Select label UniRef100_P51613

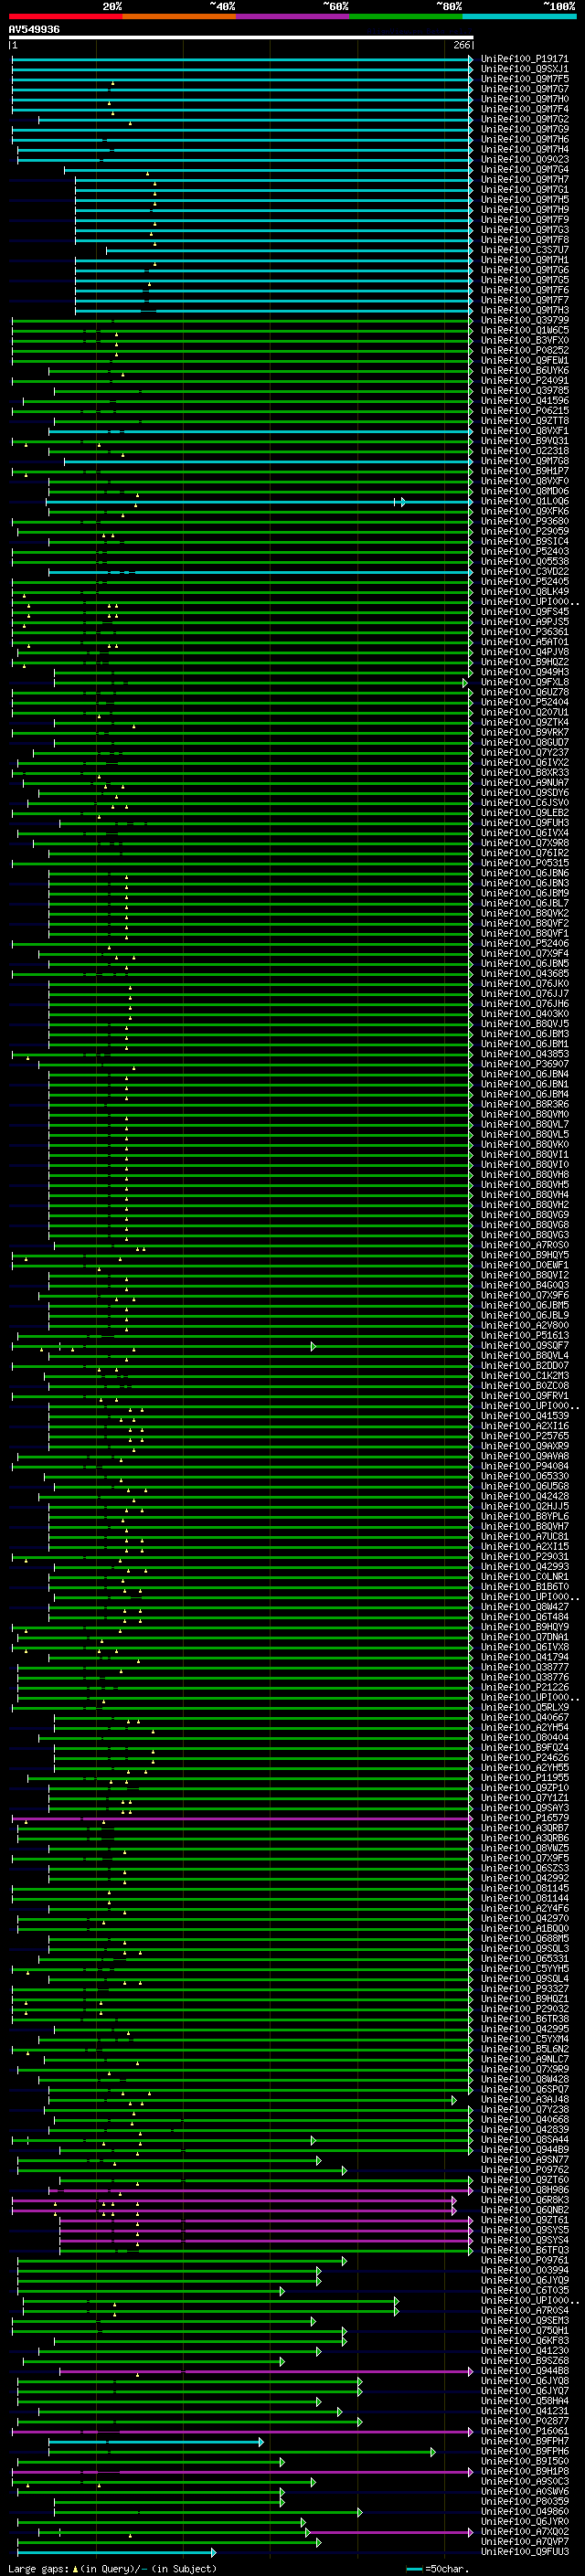click(x=525, y=1336)
